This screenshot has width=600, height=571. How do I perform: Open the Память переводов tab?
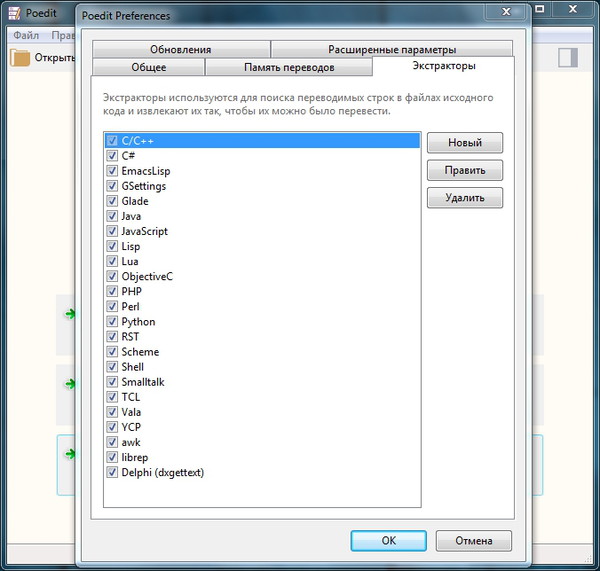(x=289, y=67)
